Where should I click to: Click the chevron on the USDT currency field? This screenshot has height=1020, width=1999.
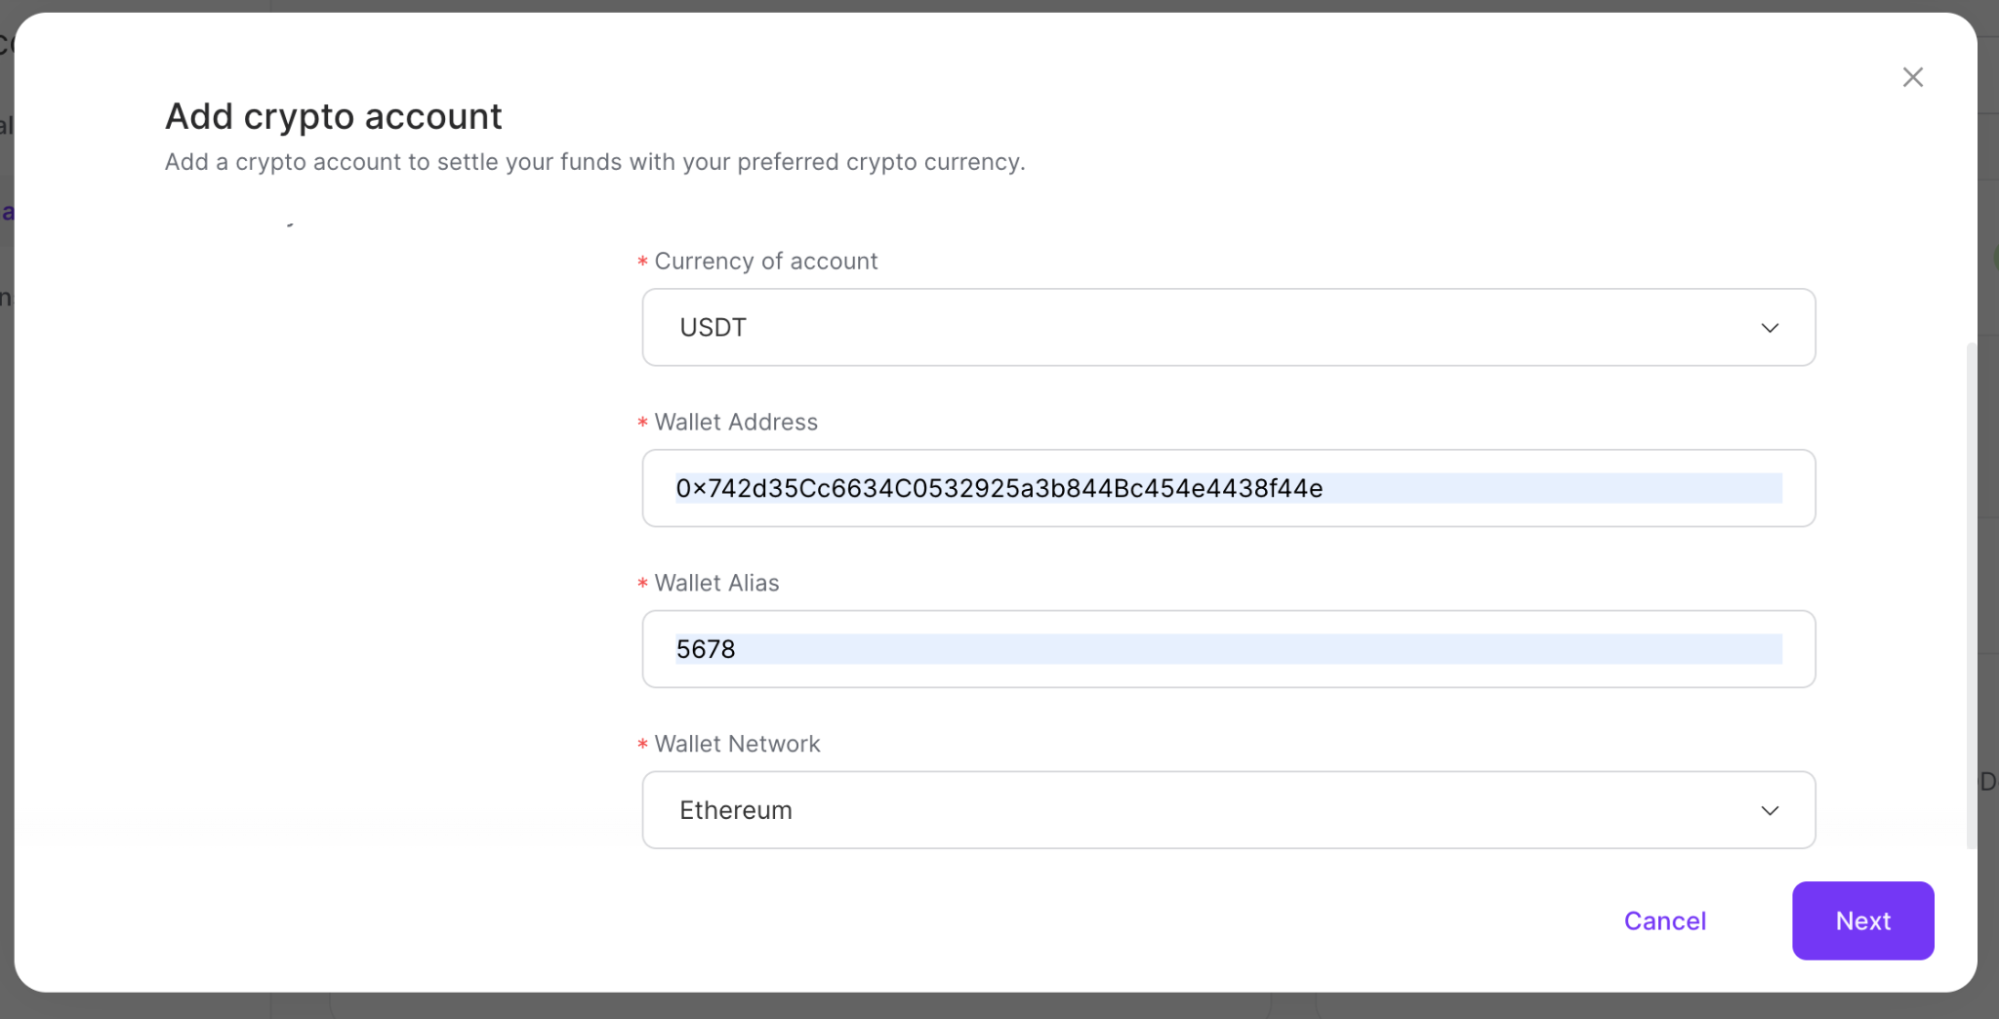click(1770, 327)
